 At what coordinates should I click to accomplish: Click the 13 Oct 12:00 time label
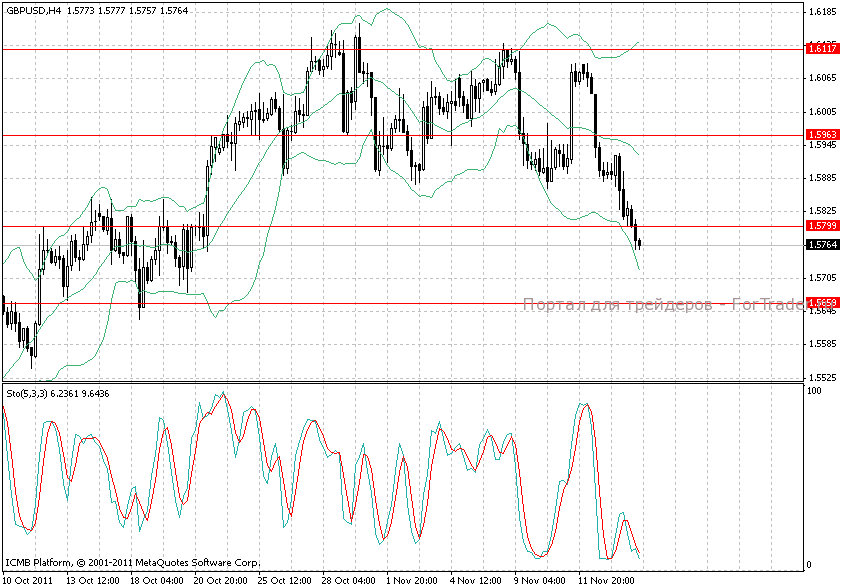coord(92,580)
